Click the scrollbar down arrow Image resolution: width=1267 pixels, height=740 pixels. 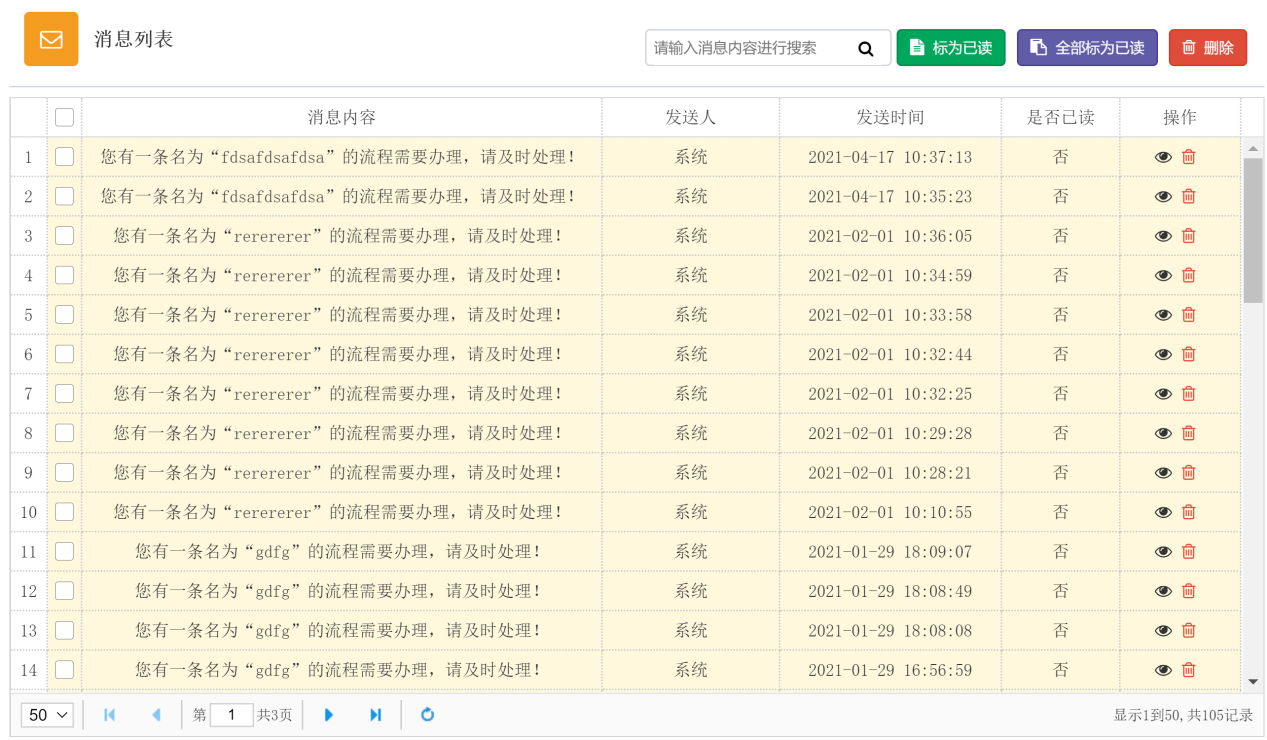[1253, 682]
